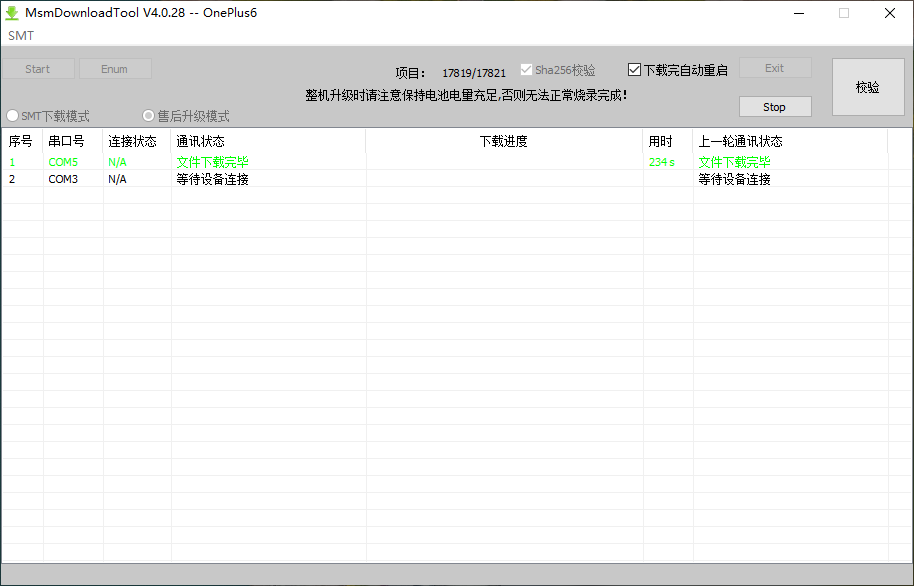This screenshot has width=914, height=586.
Task: Click the battery warning message text
Action: coord(466,95)
